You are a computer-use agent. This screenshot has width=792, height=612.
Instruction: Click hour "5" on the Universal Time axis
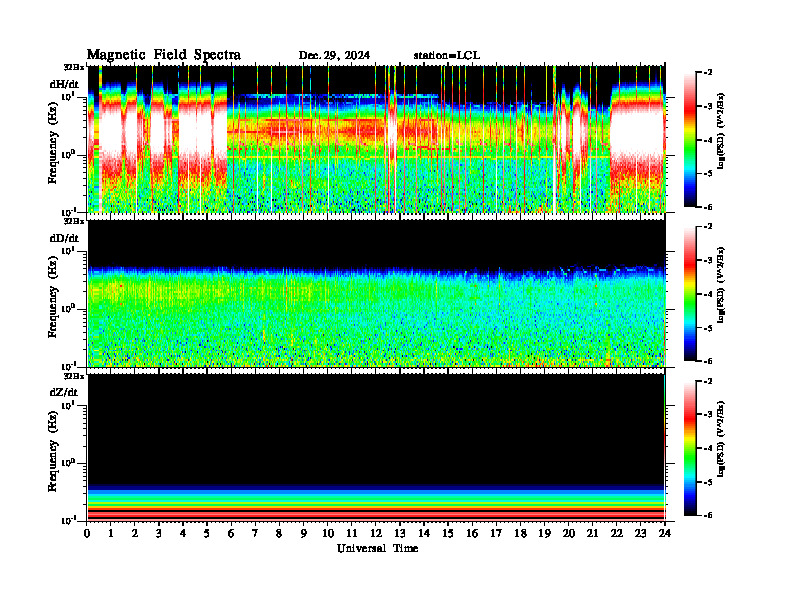207,533
